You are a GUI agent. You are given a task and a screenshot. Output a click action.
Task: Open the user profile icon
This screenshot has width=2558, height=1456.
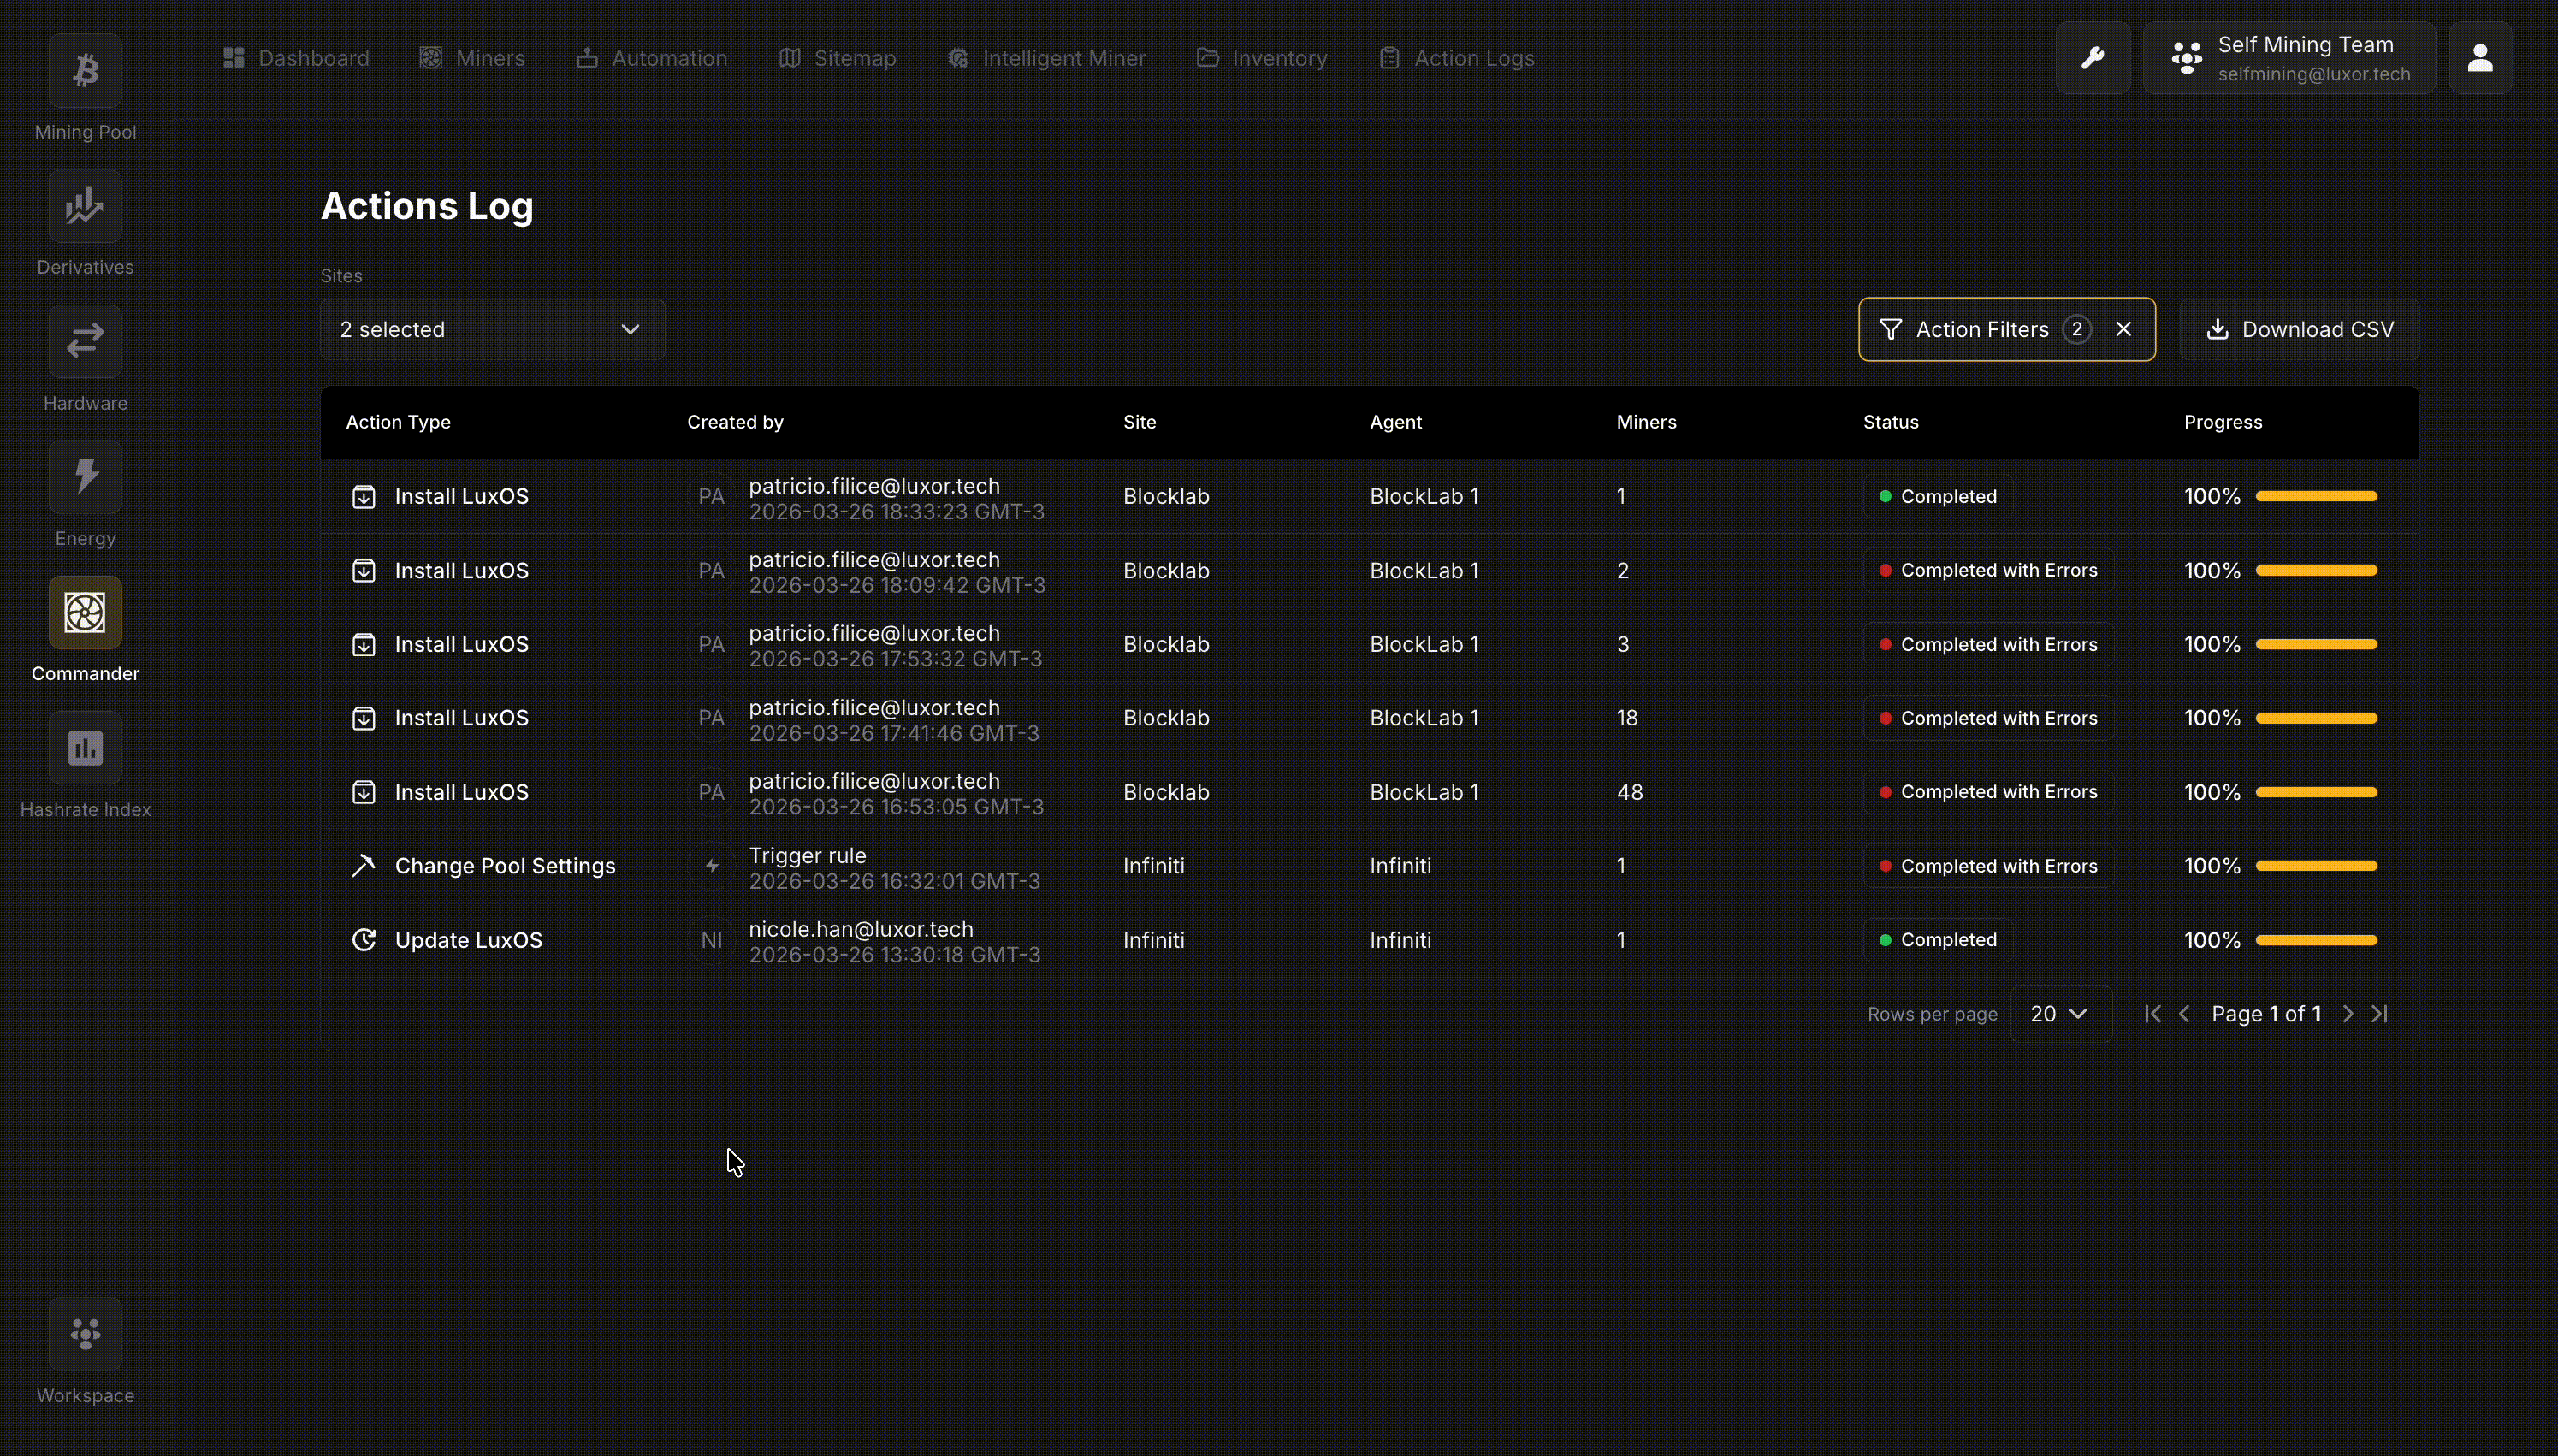pos(2481,57)
